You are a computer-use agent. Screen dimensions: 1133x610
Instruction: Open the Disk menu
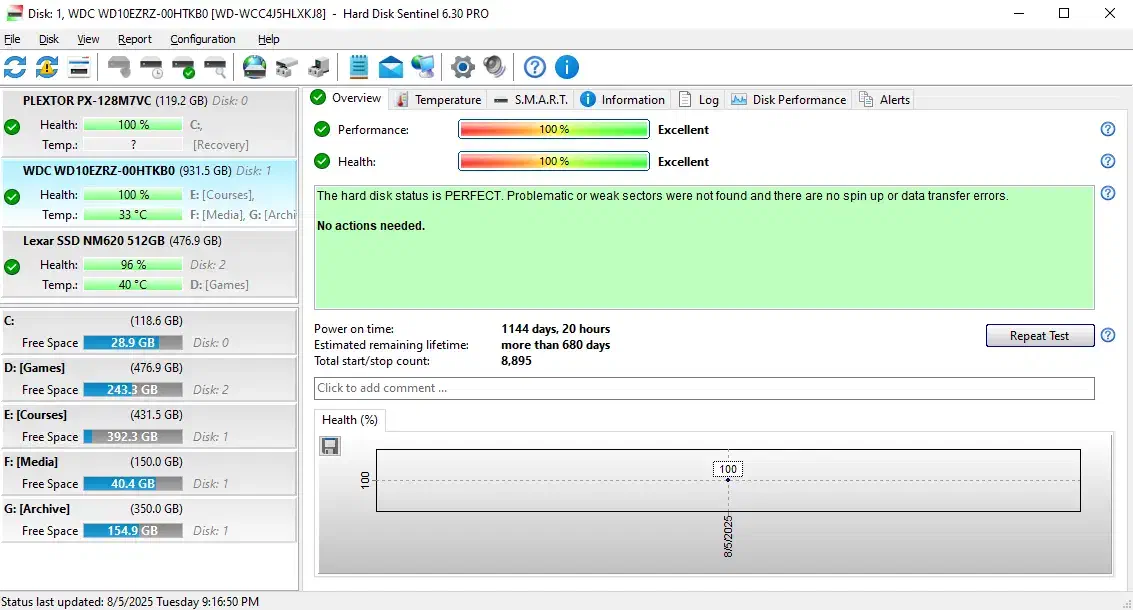[49, 39]
